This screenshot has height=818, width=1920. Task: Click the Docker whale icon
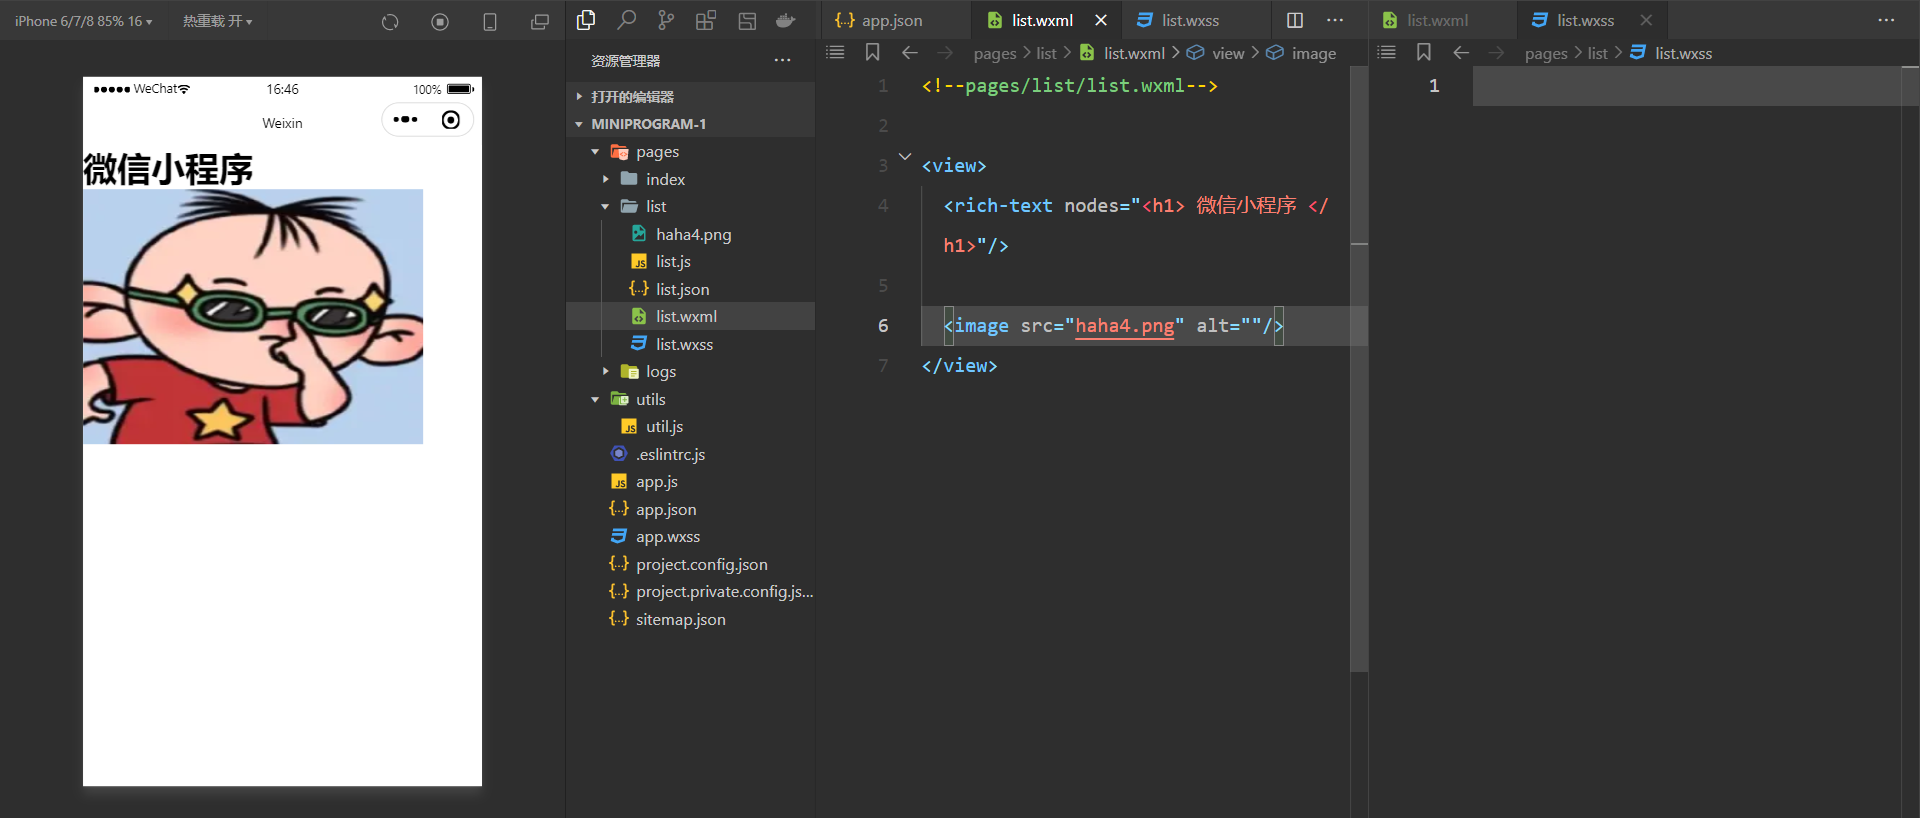tap(786, 20)
